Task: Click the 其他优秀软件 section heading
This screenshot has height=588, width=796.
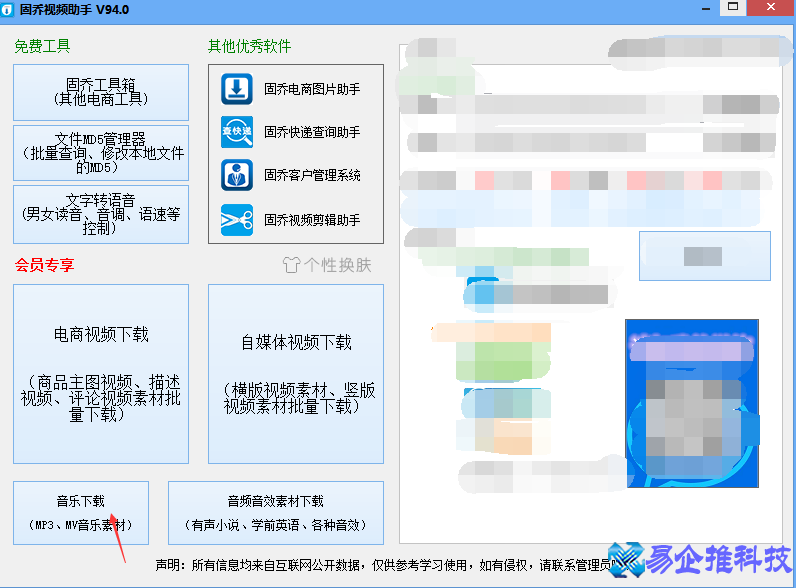Action: [x=249, y=46]
